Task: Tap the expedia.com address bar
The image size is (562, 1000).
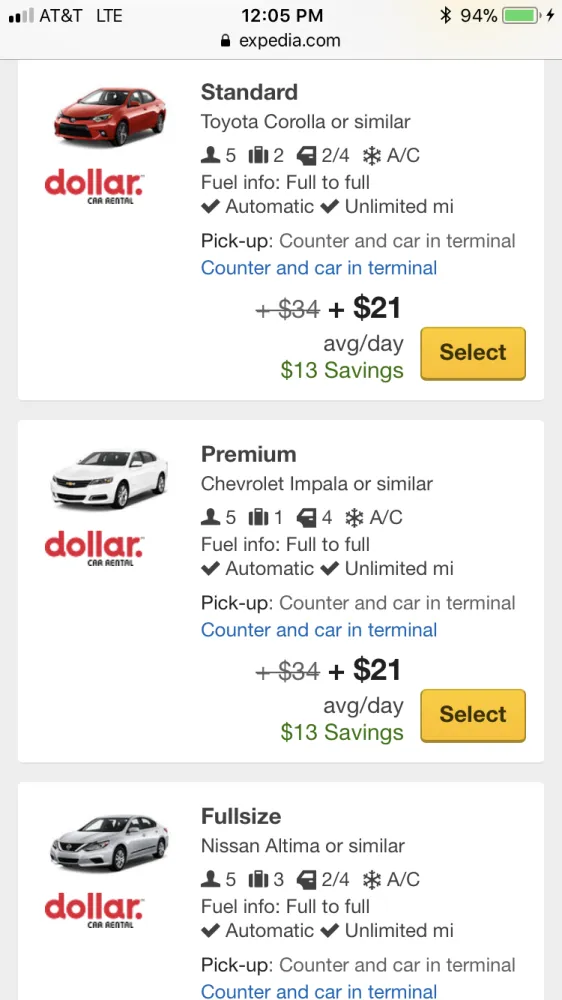Action: (x=281, y=41)
